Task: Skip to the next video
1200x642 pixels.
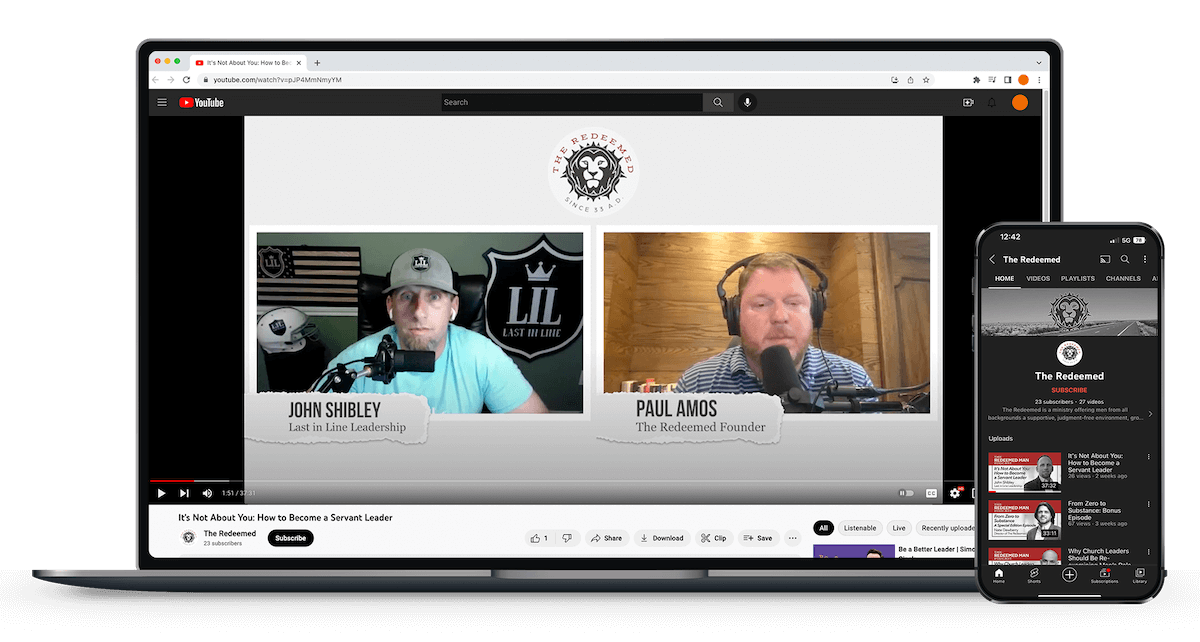Action: coord(184,493)
